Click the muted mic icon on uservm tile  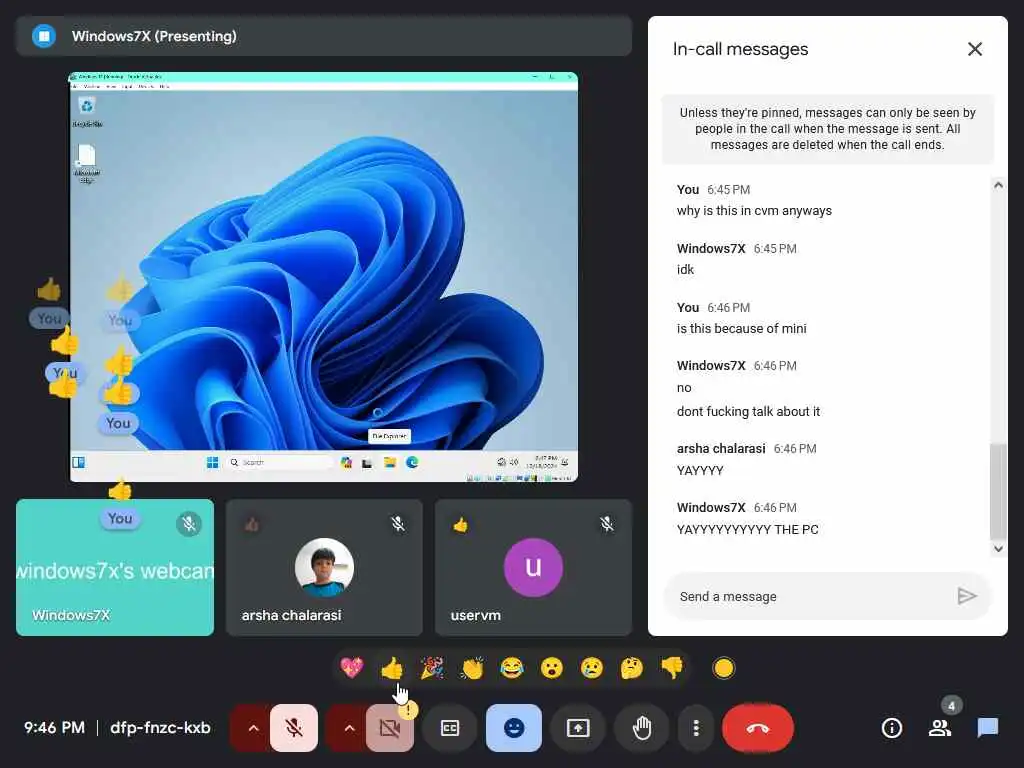click(x=607, y=524)
